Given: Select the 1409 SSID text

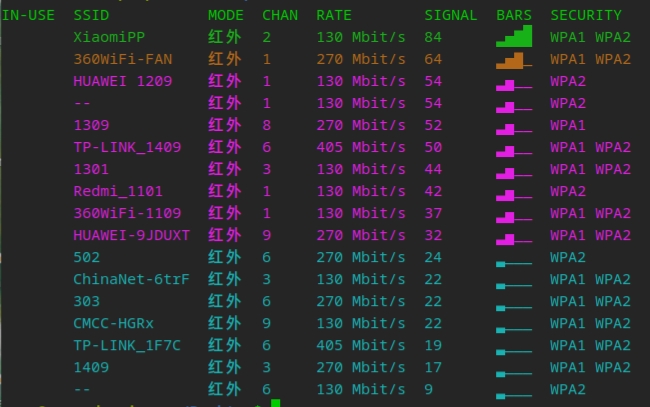Looking at the screenshot, I should point(91,367).
